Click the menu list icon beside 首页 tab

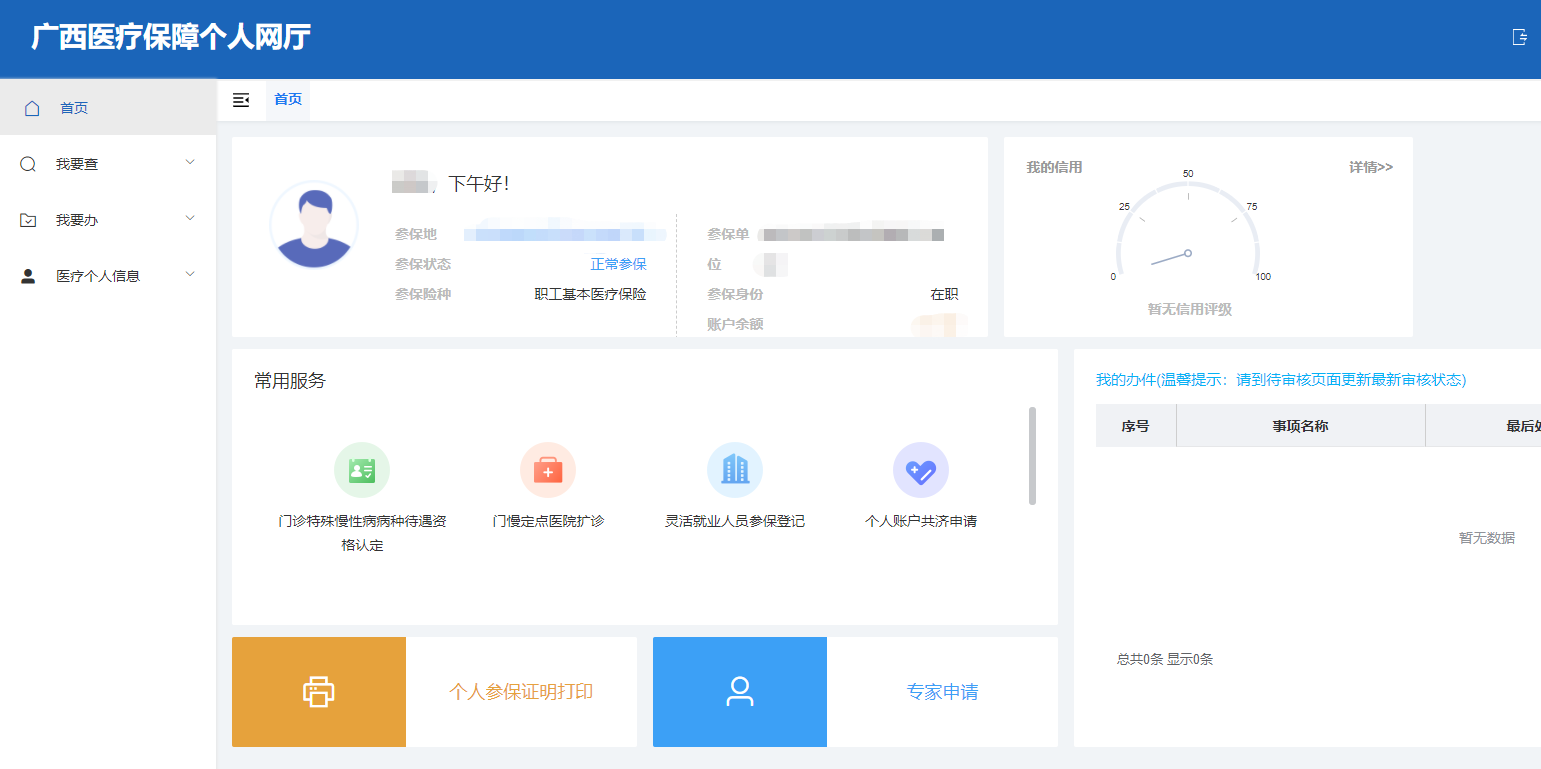pyautogui.click(x=241, y=99)
